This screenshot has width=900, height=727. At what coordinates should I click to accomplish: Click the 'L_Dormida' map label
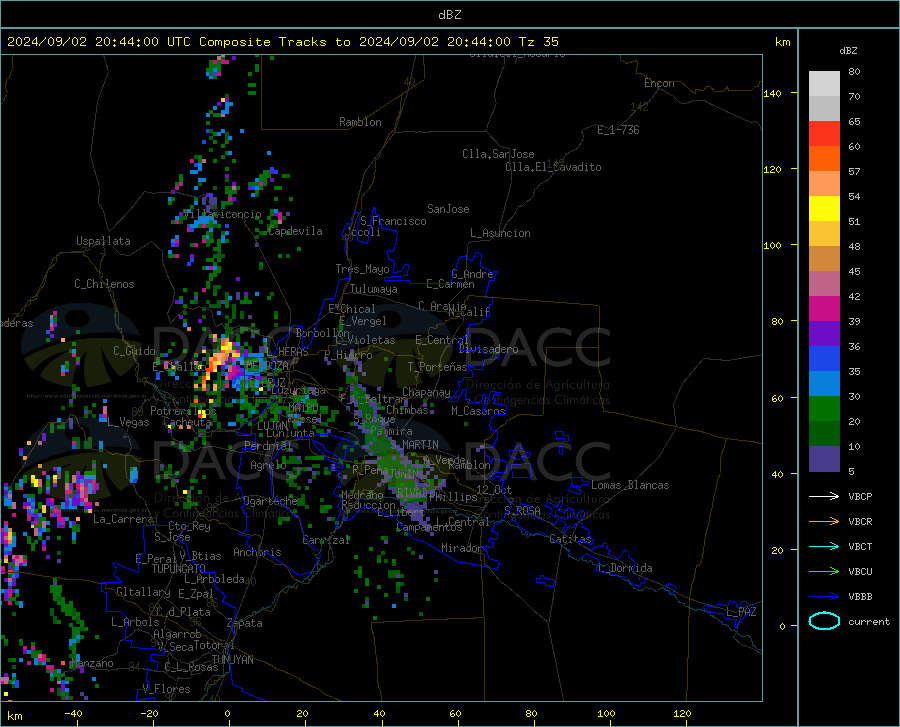click(x=625, y=568)
